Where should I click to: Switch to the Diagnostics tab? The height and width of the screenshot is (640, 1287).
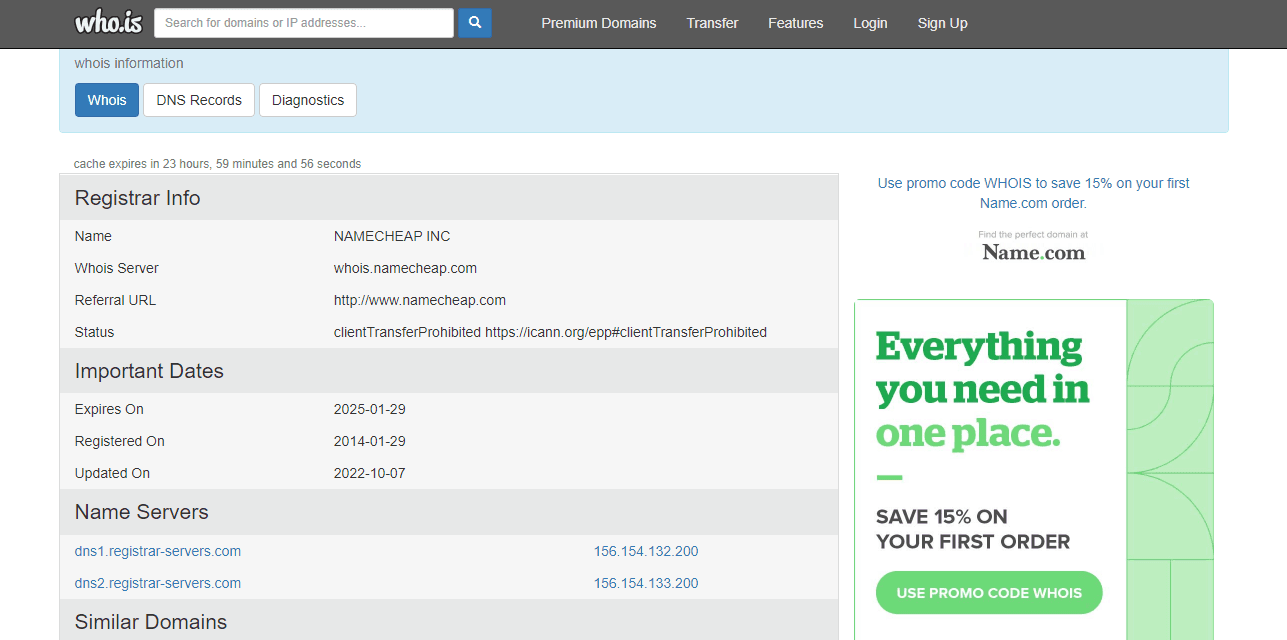[x=308, y=100]
